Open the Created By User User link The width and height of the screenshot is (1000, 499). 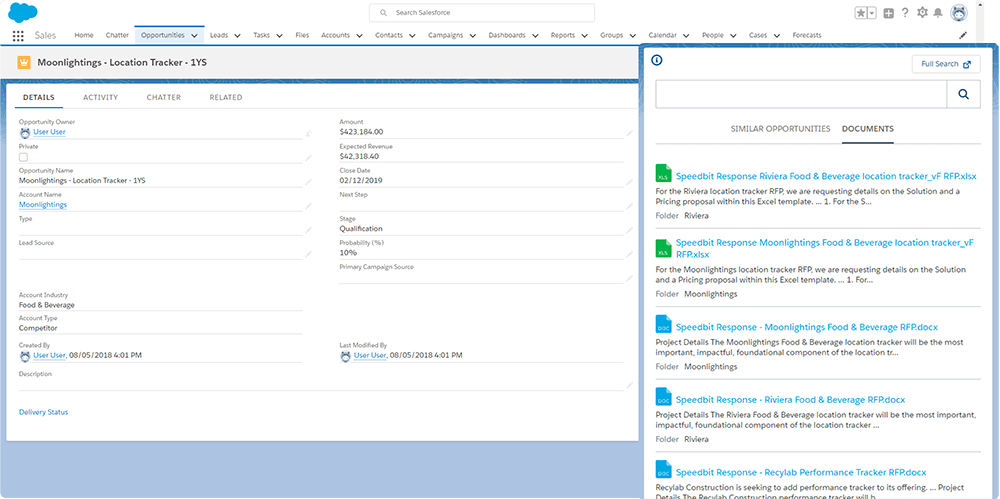50,355
